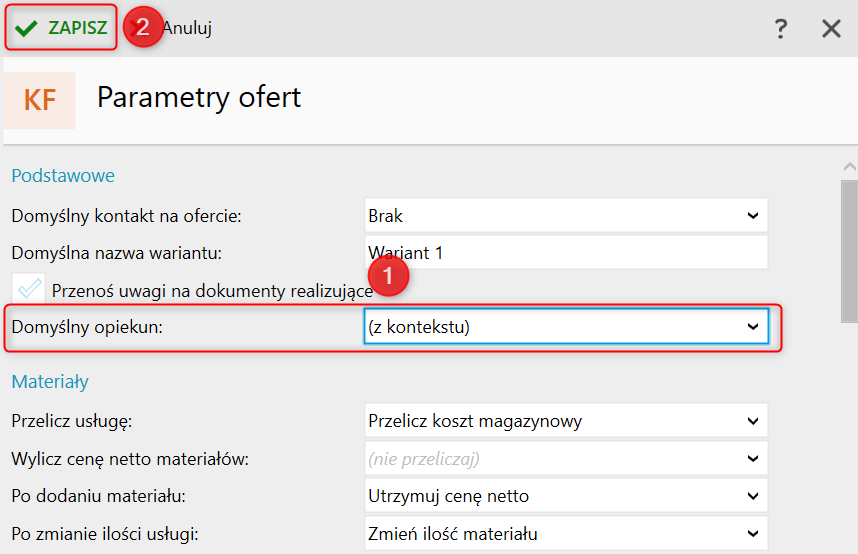This screenshot has height=554, width=858.
Task: Click the Materiały section header
Action: 50,382
